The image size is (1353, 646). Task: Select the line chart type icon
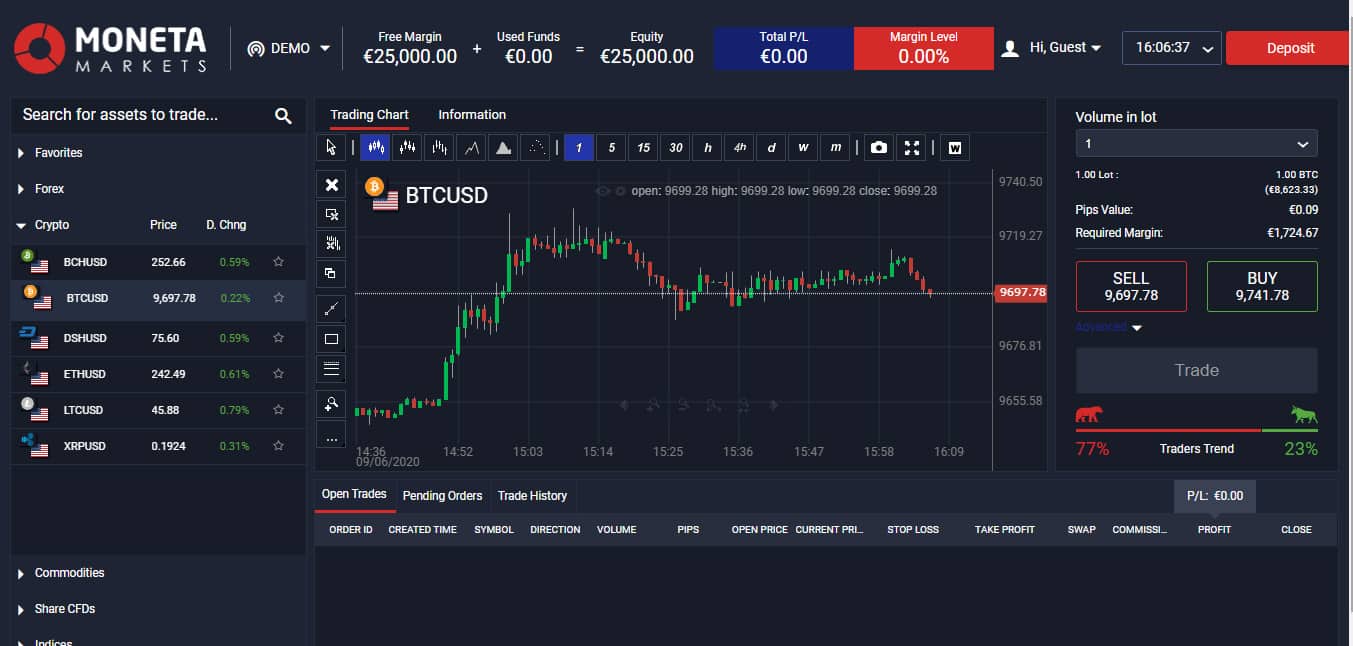coord(472,148)
